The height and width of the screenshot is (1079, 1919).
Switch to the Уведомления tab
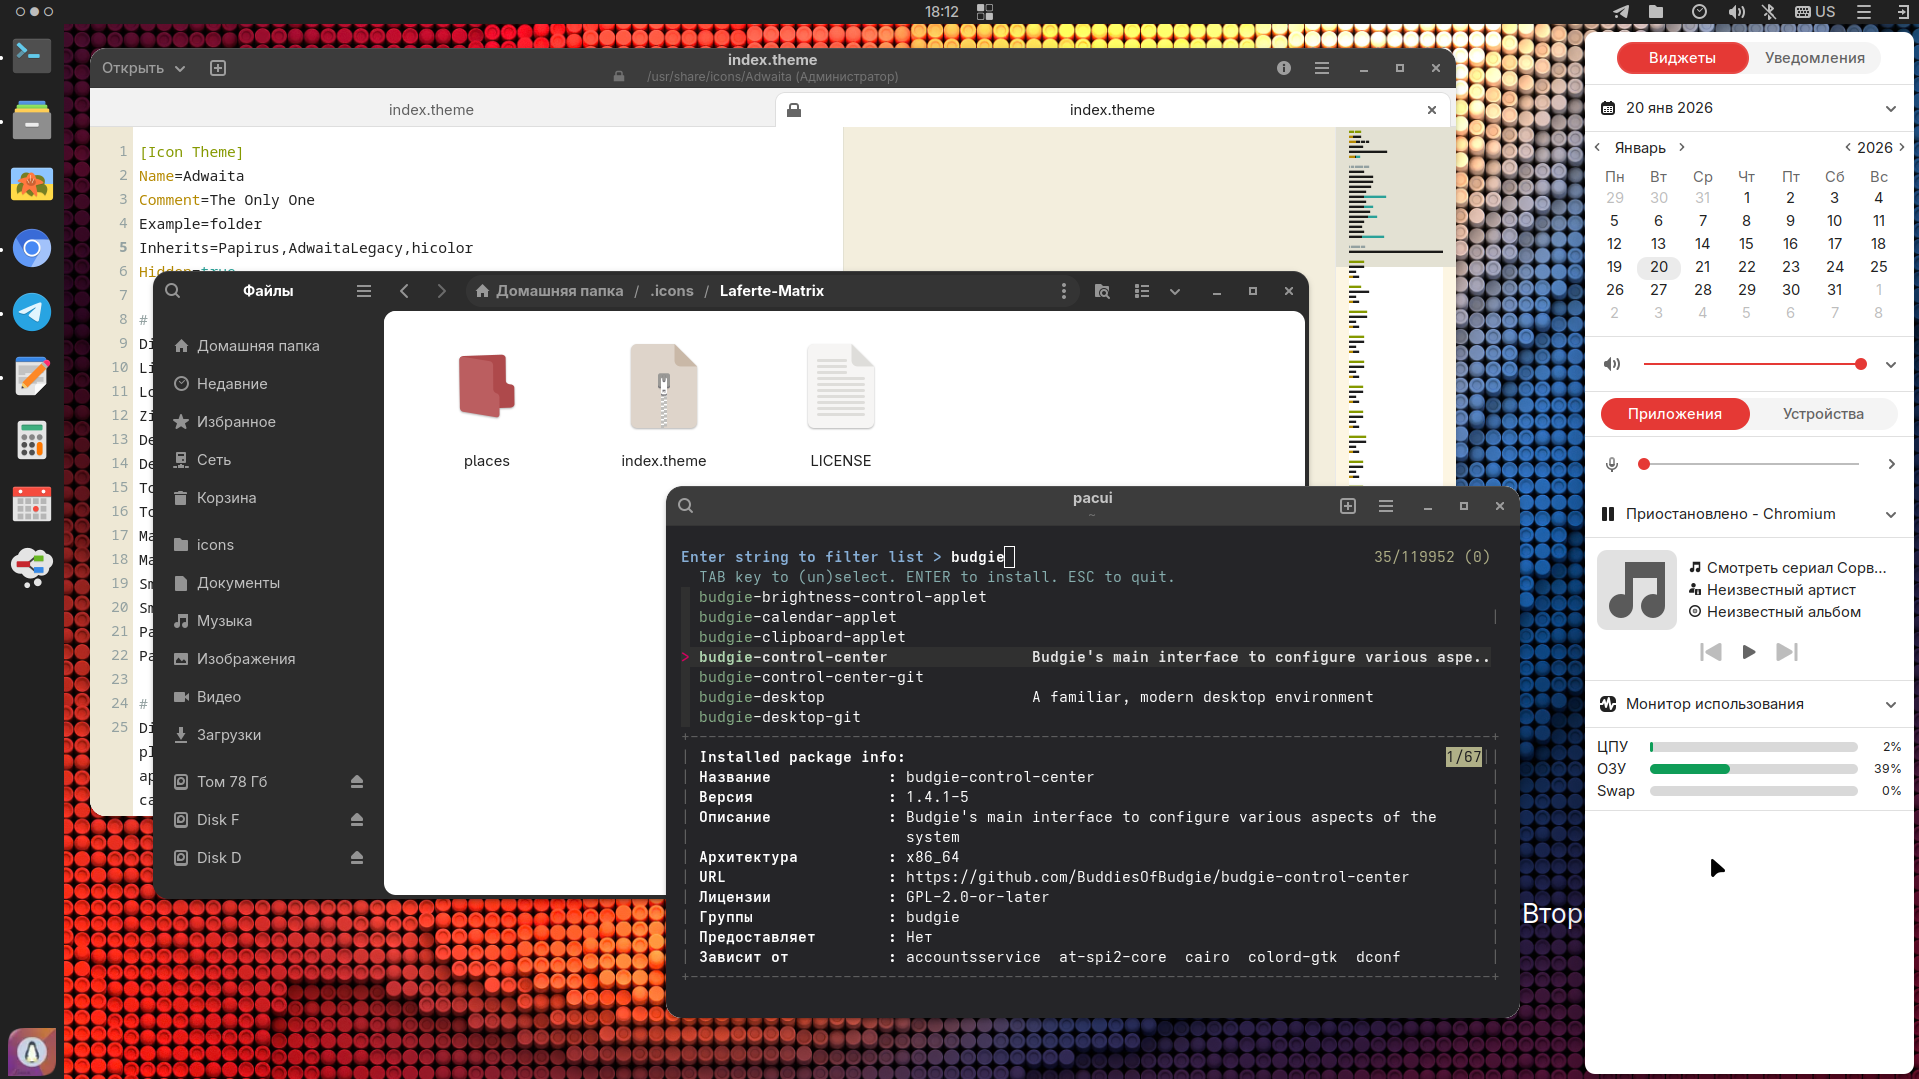(x=1814, y=58)
